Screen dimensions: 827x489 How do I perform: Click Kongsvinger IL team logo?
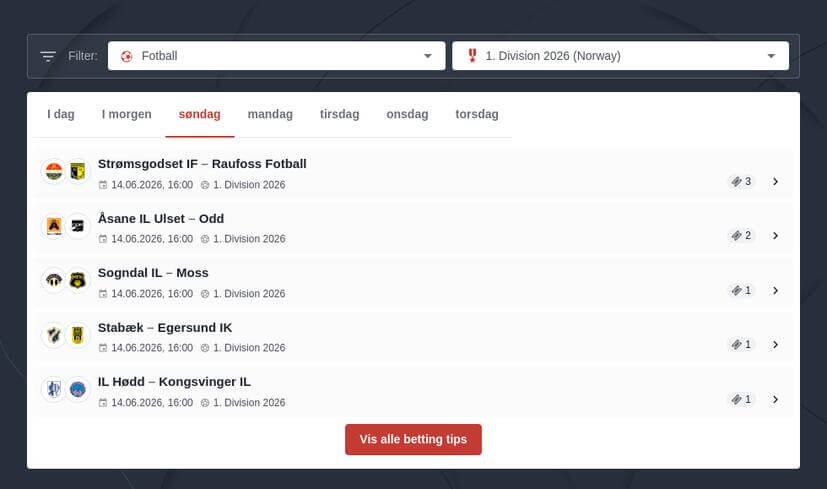[78, 389]
